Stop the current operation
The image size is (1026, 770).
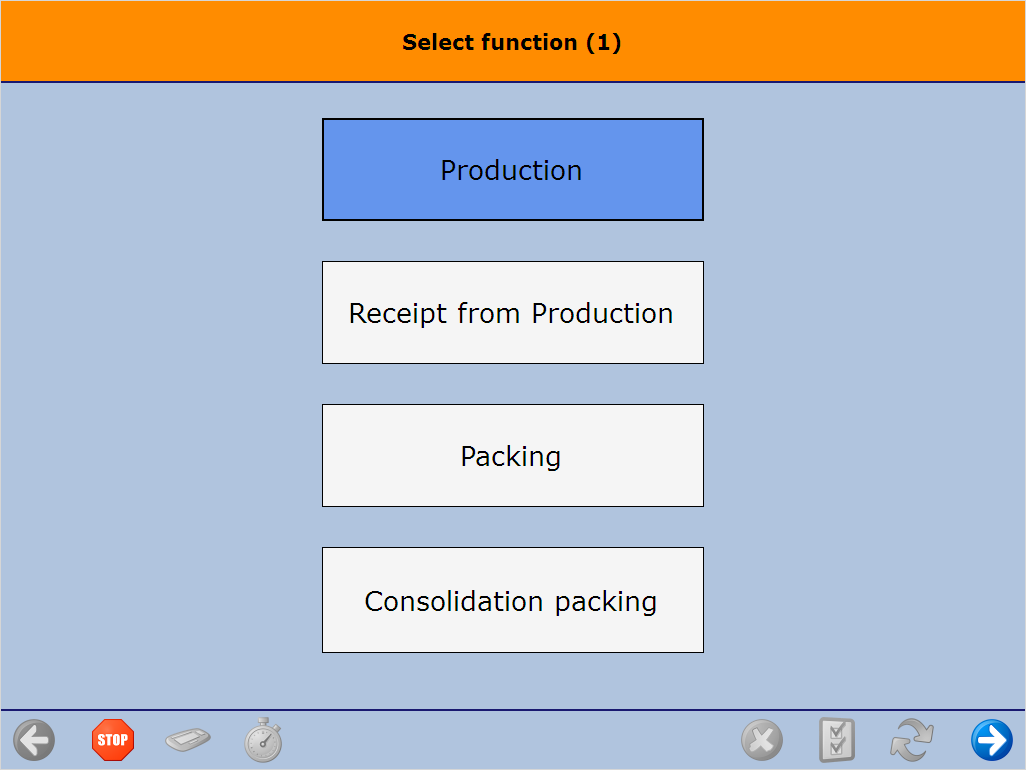[112, 740]
